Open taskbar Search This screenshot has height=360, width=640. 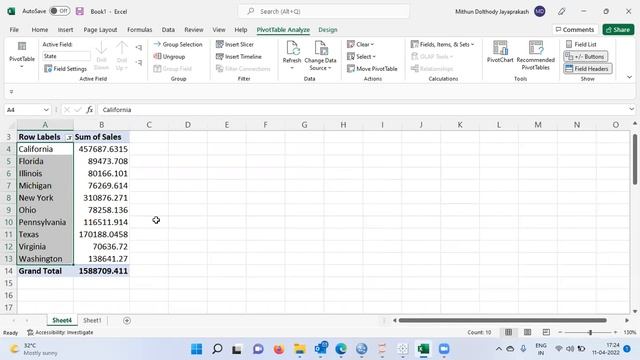tap(217, 349)
